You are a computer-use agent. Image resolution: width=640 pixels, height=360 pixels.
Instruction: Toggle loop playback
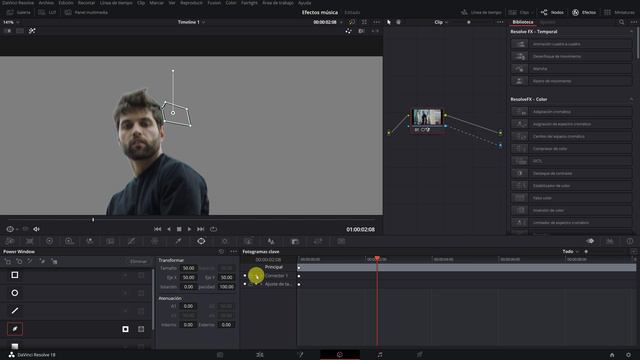[x=213, y=229]
